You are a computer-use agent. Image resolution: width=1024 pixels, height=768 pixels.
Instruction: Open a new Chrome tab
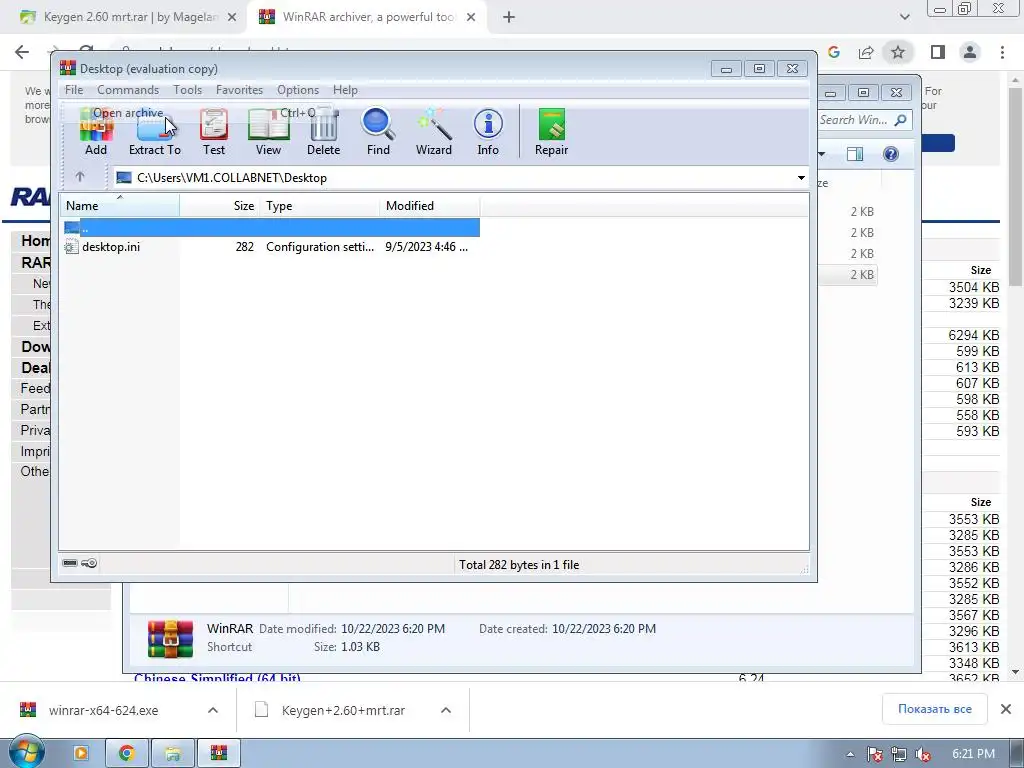[509, 17]
